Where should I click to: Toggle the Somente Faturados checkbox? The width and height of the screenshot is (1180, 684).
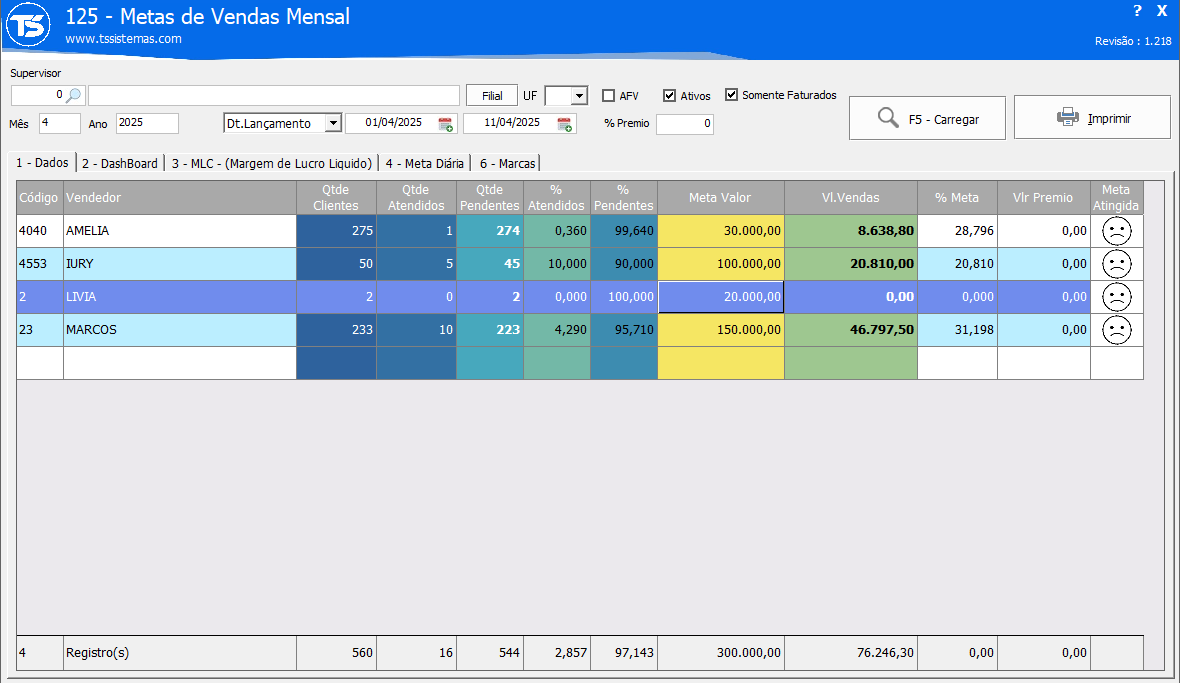pos(731,95)
